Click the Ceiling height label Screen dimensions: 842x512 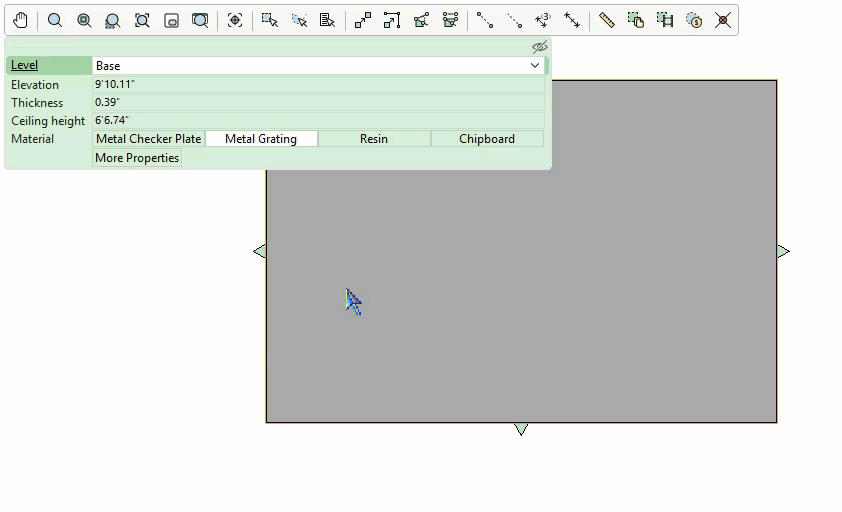pyautogui.click(x=48, y=121)
